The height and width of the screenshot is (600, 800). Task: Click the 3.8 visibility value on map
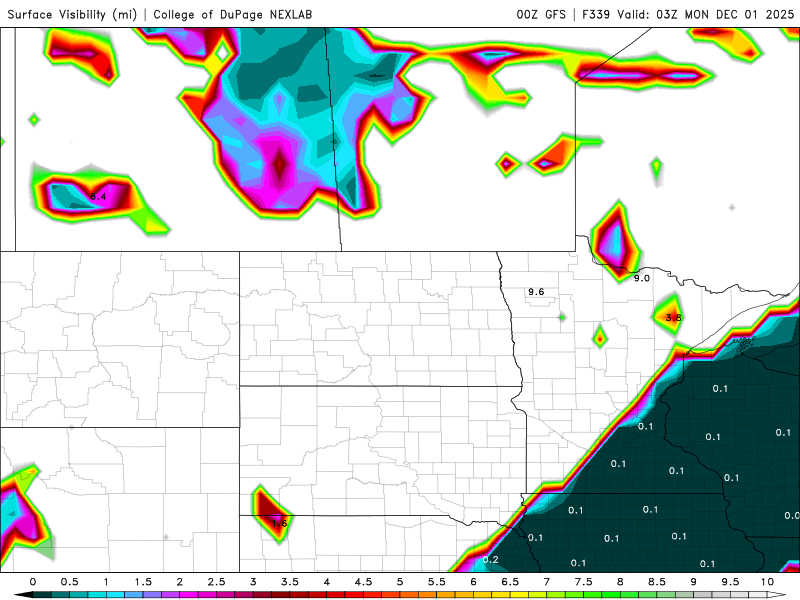pos(673,317)
